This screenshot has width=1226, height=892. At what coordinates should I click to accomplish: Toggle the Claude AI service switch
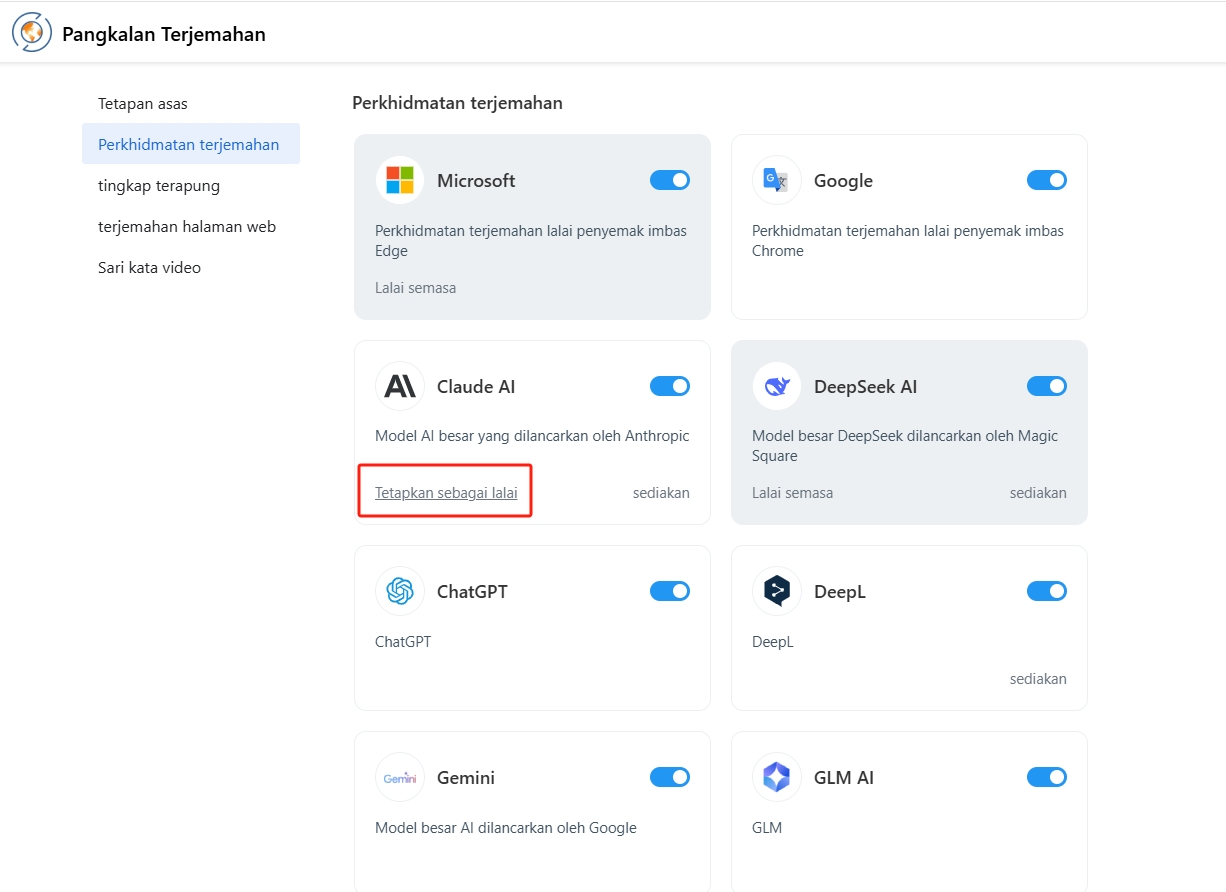670,386
